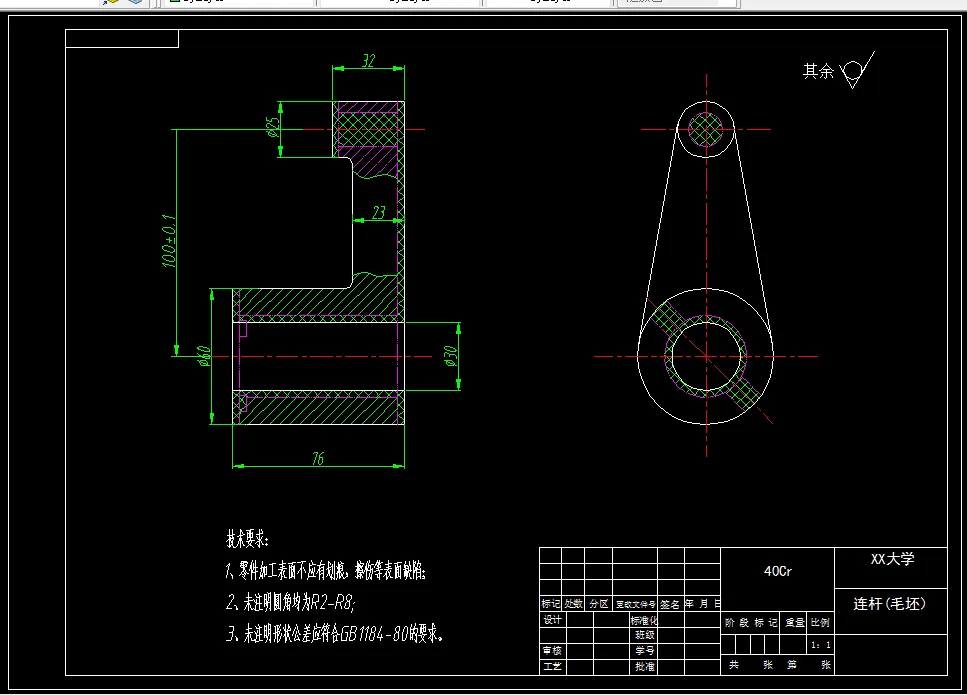Image resolution: width=967 pixels, height=695 pixels.
Task: Click the 共 张 第 张 sheet count cell
Action: click(779, 665)
